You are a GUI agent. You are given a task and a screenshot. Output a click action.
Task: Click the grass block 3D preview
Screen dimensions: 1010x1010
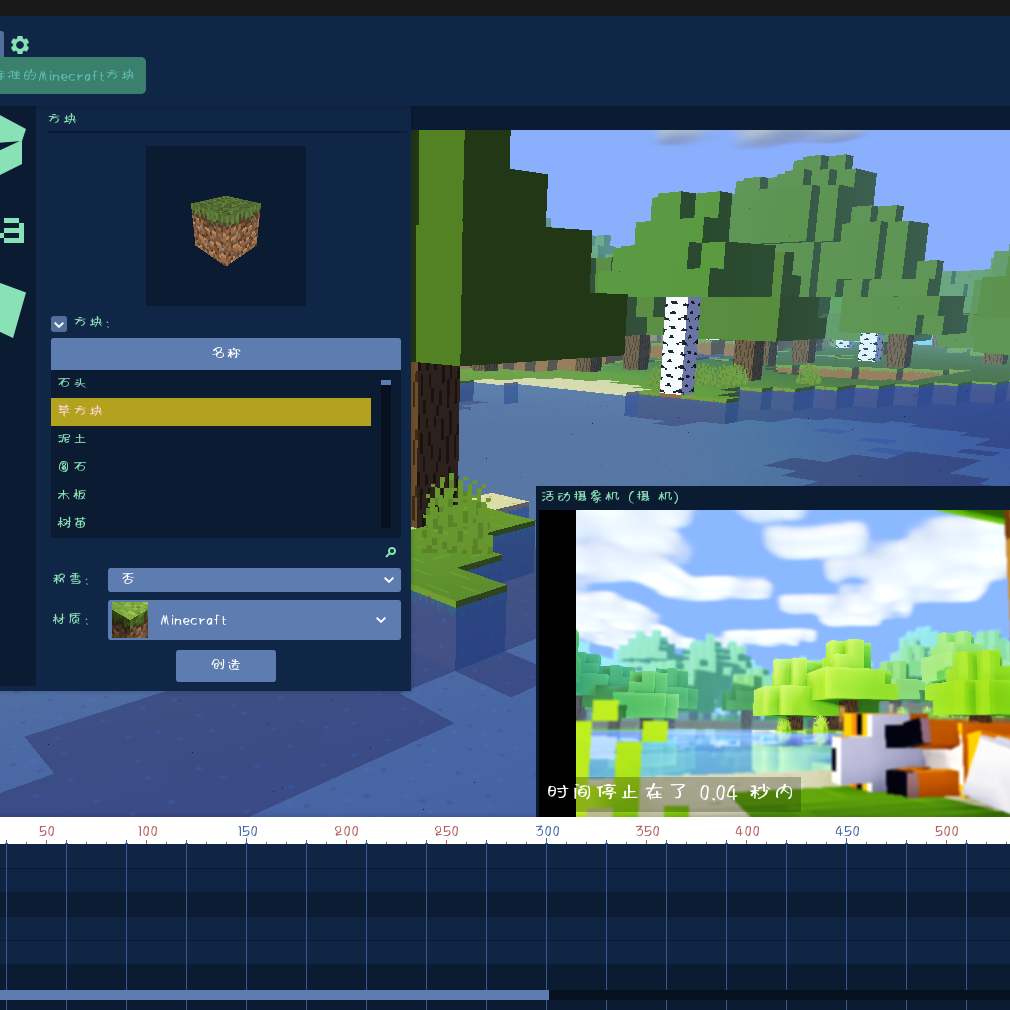[x=226, y=227]
